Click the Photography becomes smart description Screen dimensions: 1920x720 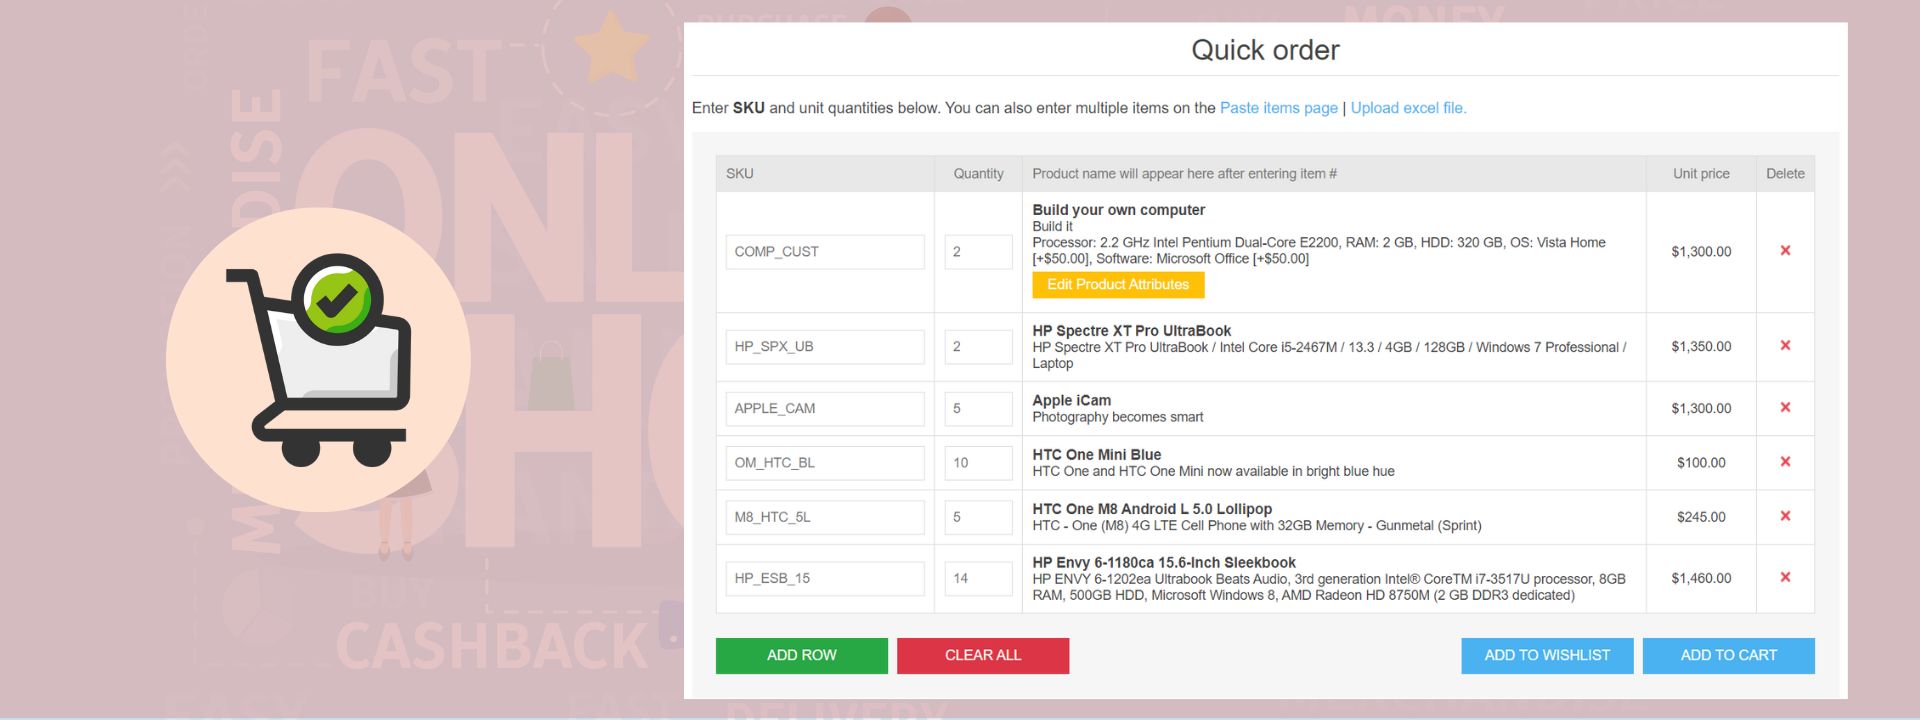1117,417
